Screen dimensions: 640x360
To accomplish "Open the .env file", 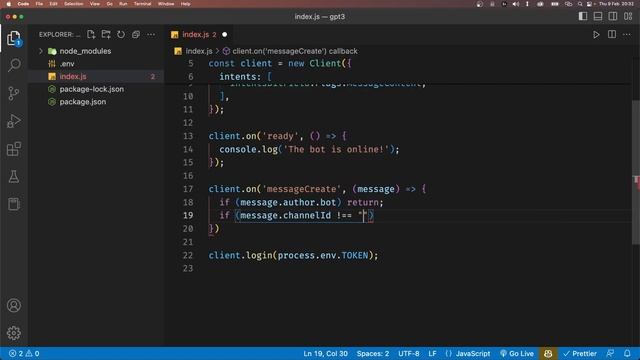I will (96, 64).
